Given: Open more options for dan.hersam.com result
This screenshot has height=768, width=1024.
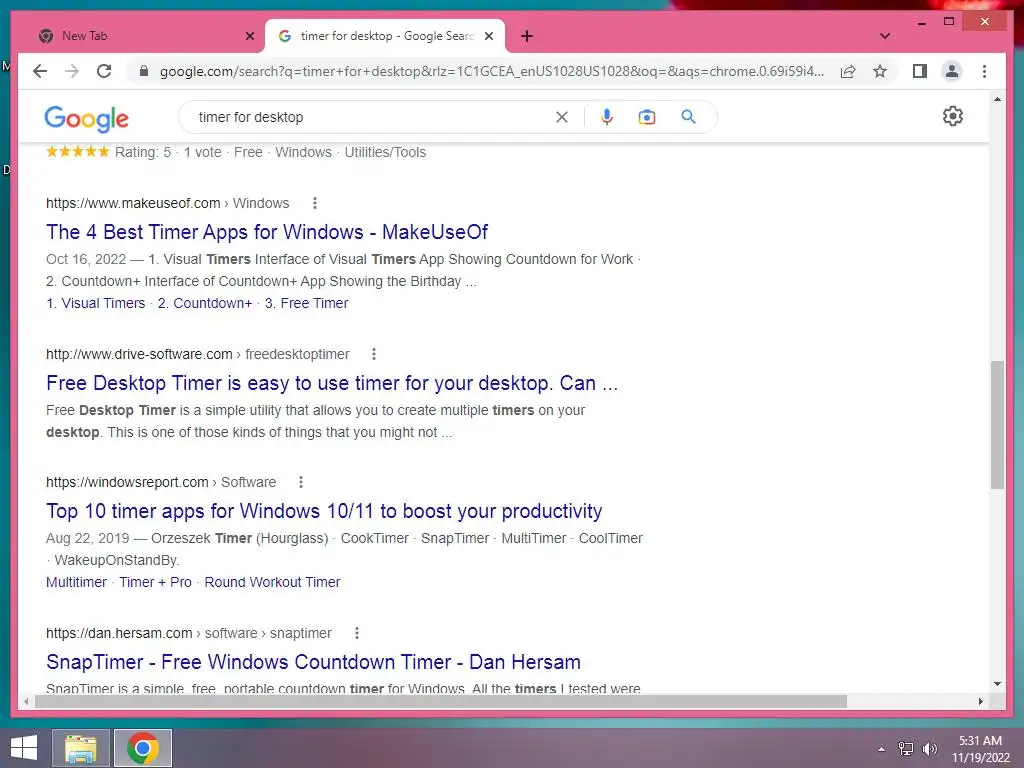Looking at the screenshot, I should pos(357,633).
